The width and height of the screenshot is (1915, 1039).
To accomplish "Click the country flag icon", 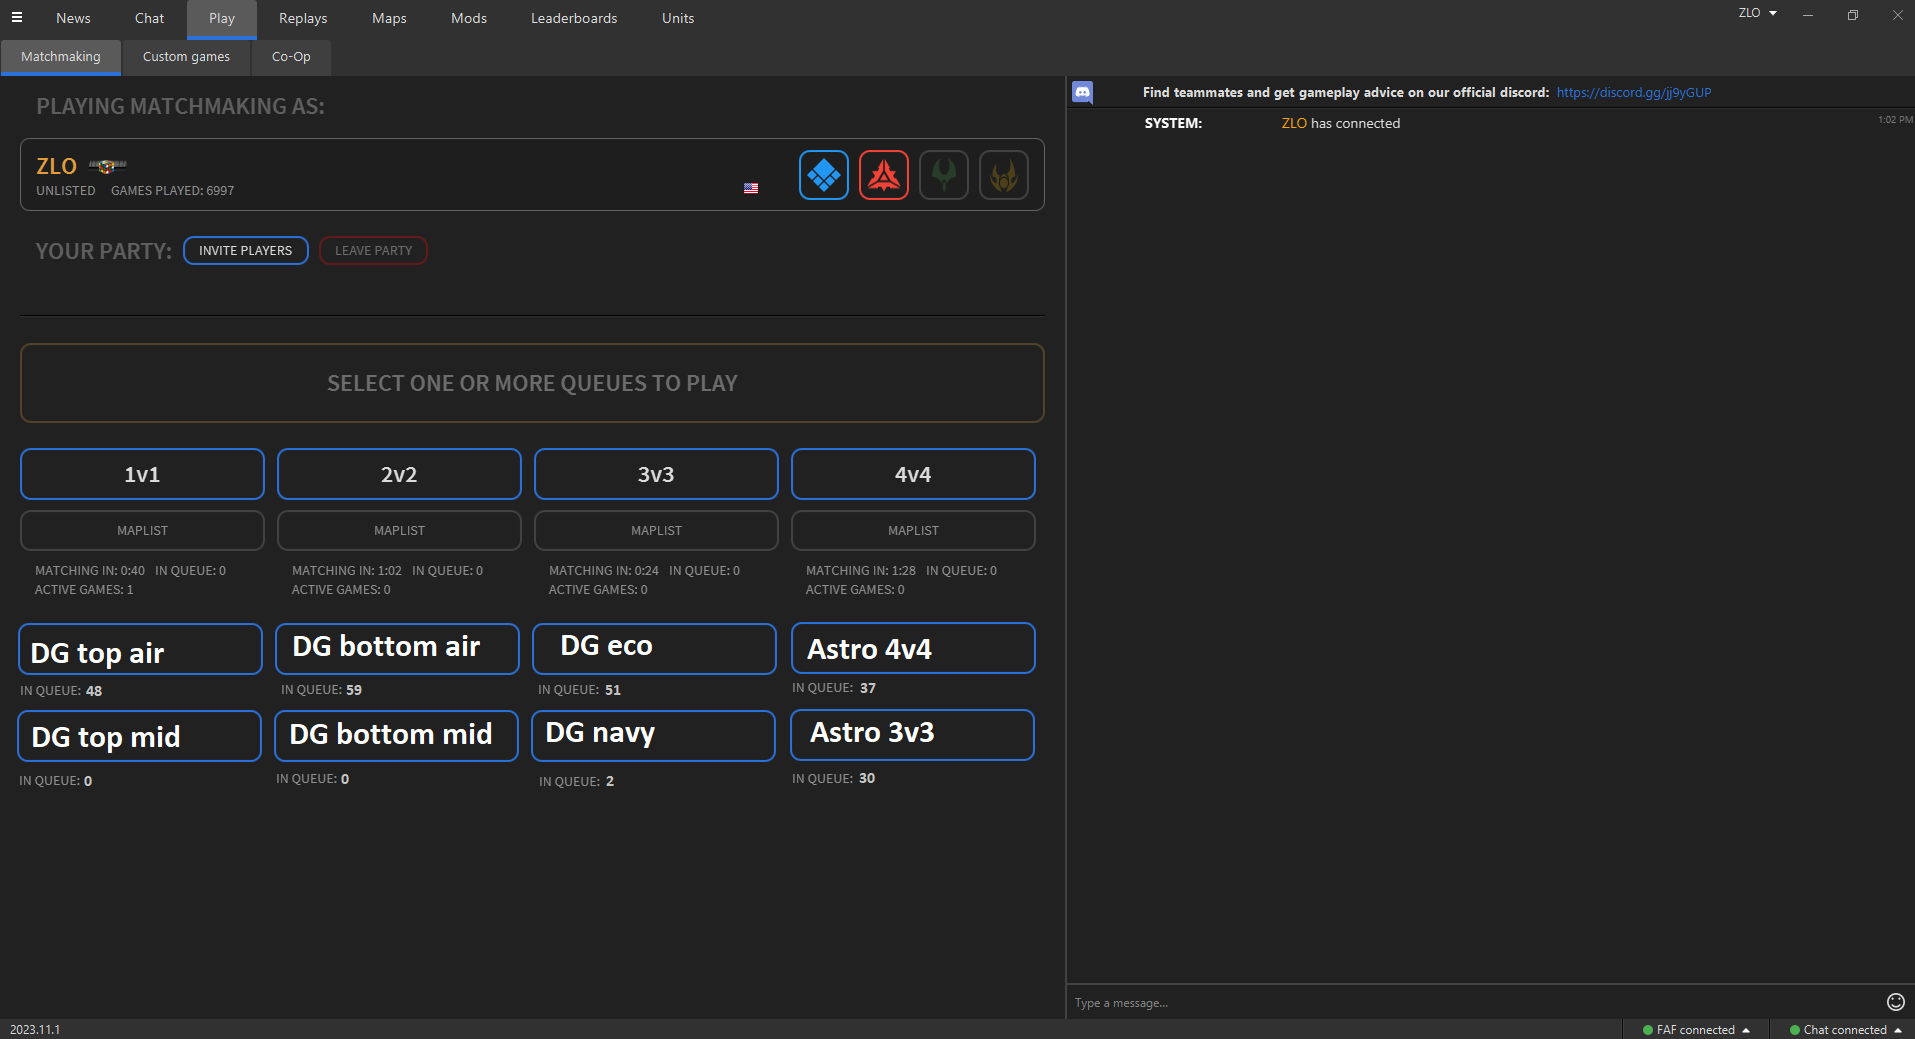I will click(751, 188).
